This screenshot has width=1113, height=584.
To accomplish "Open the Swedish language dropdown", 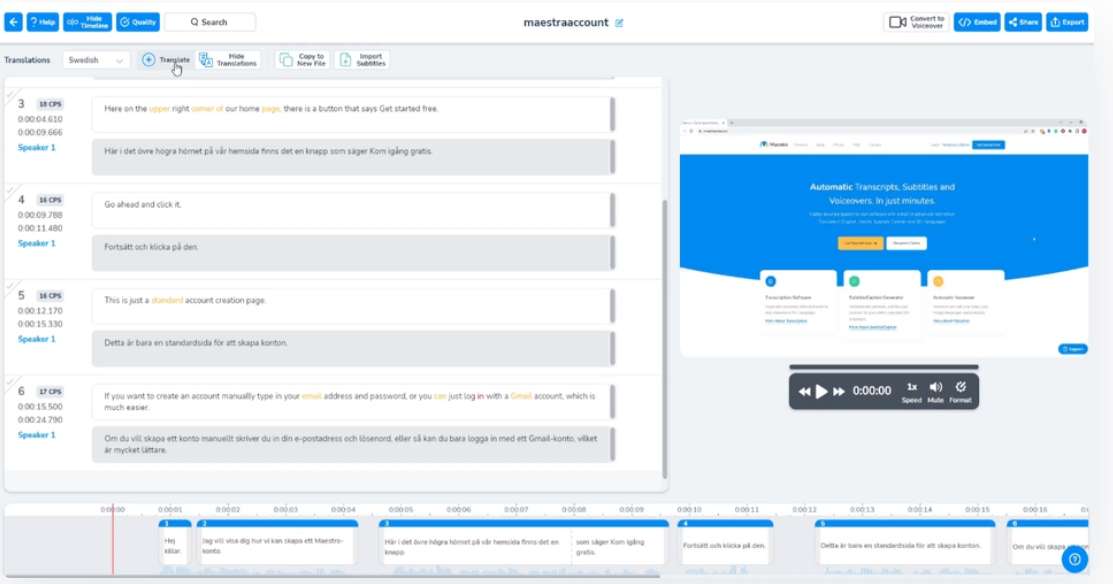I will [x=96, y=60].
